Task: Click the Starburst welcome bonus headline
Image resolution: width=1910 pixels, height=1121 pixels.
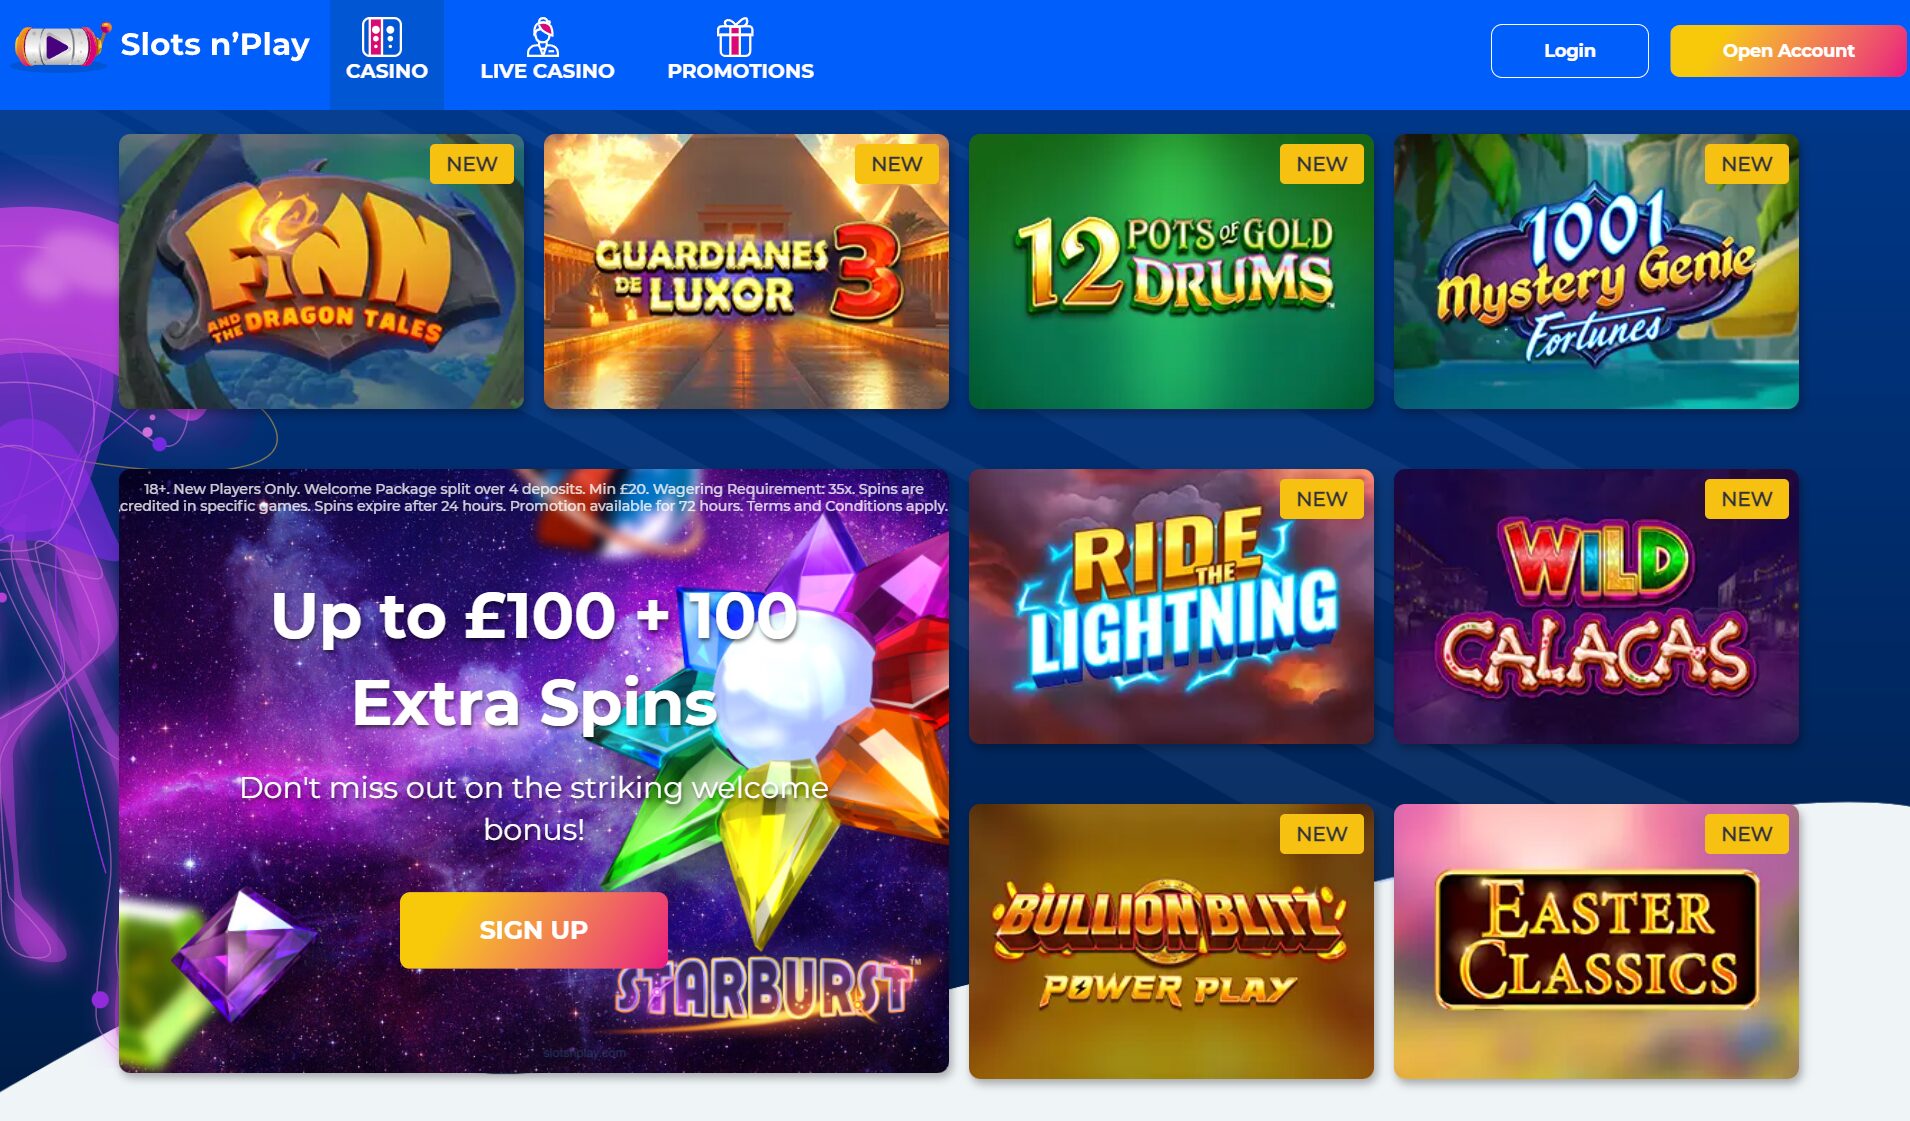Action: [534, 658]
